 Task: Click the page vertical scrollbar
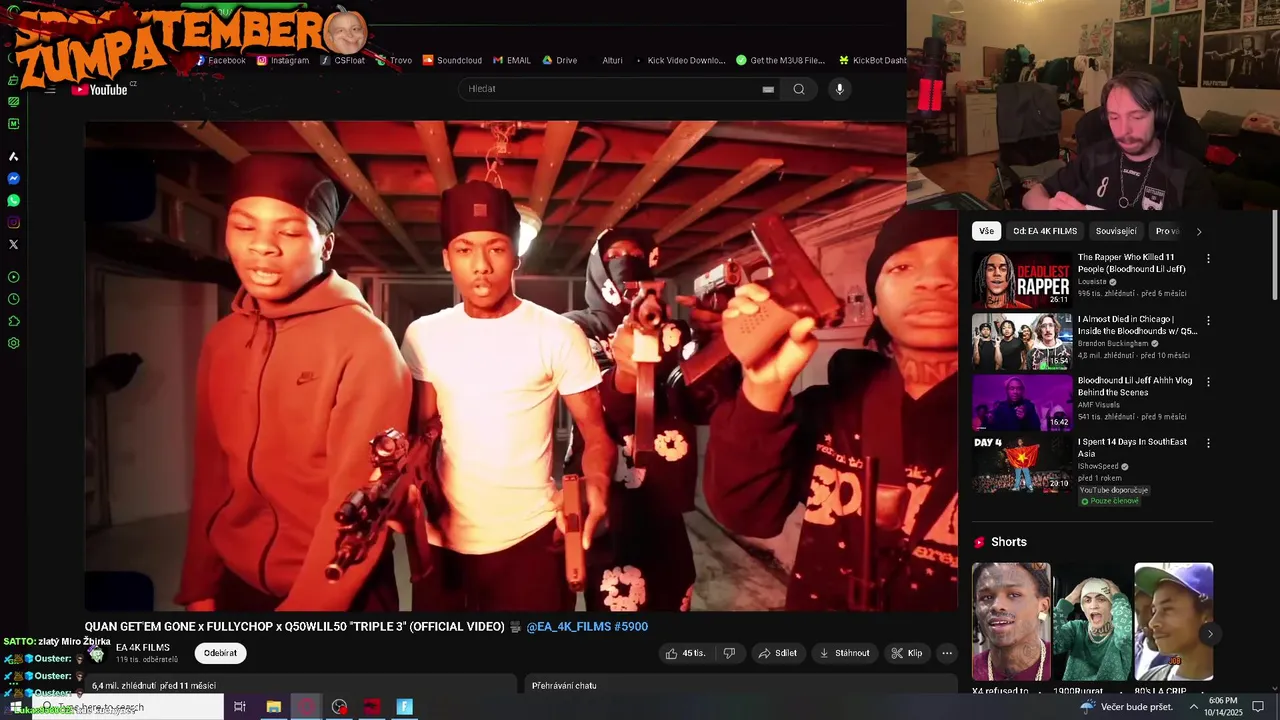[1275, 254]
